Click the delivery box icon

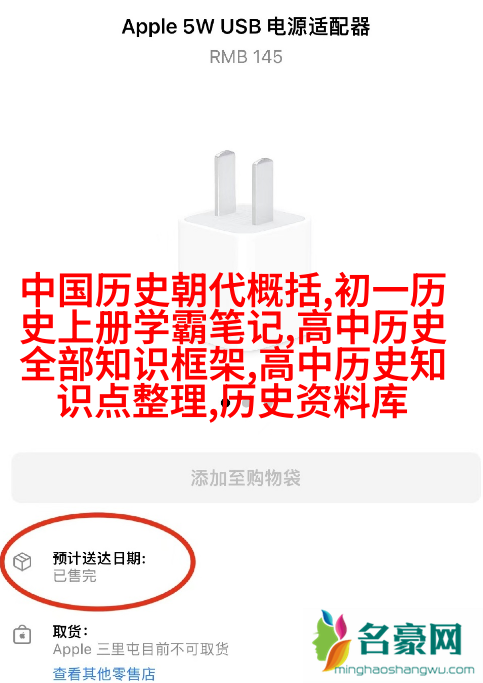pos(22,561)
